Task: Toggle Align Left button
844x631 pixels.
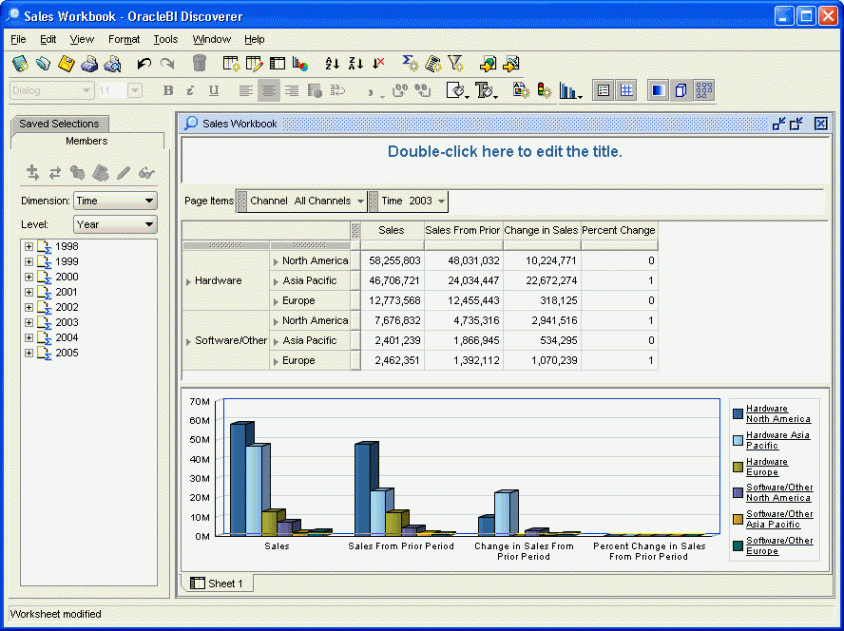Action: 245,90
